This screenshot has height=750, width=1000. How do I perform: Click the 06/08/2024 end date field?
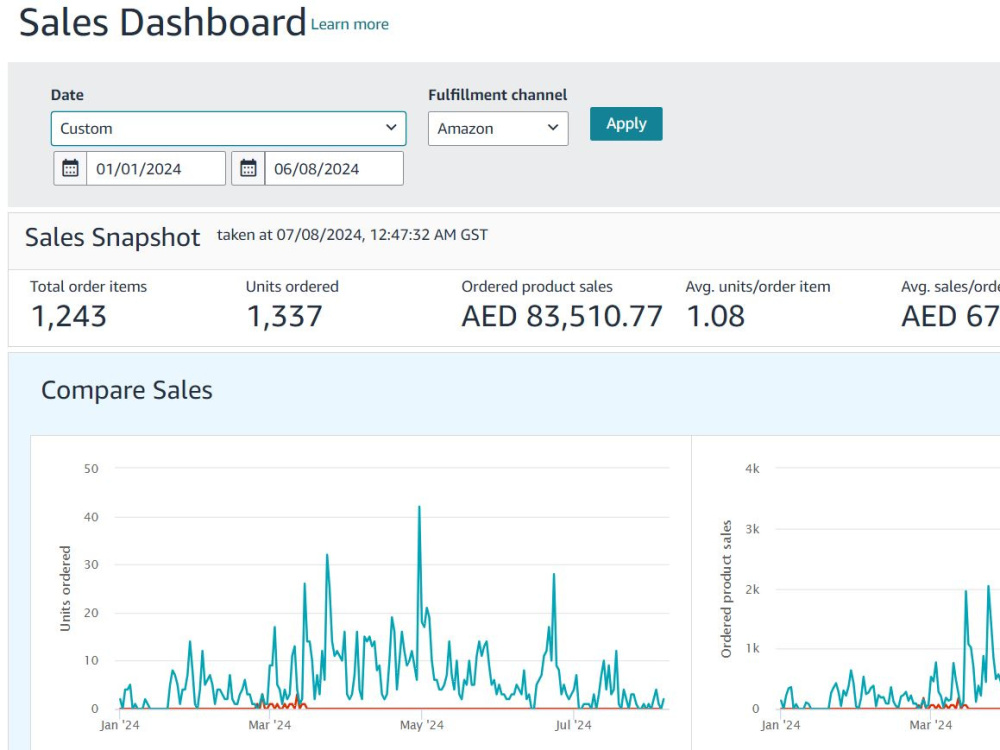pos(334,168)
